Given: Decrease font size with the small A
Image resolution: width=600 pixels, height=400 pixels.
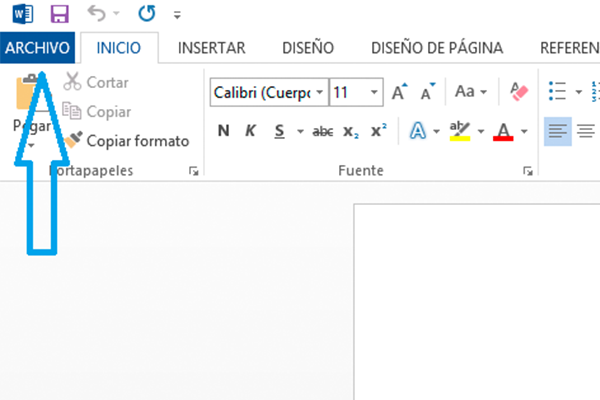Looking at the screenshot, I should pyautogui.click(x=428, y=92).
